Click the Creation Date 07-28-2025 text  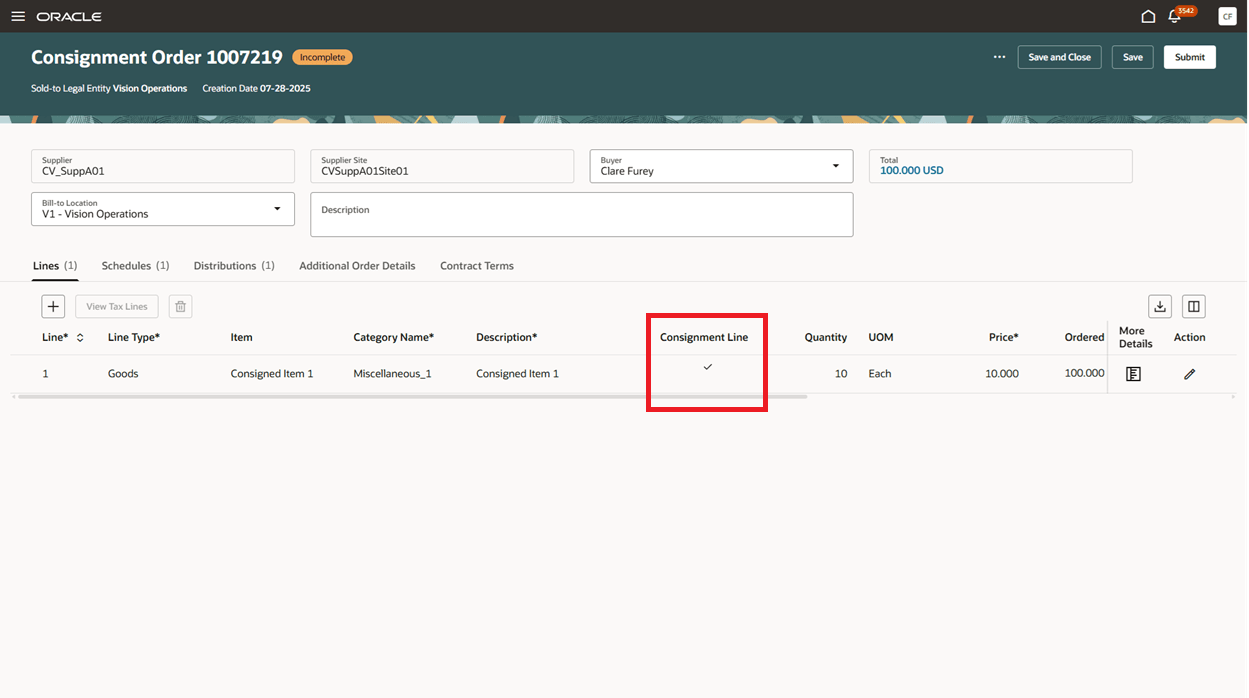coord(256,89)
